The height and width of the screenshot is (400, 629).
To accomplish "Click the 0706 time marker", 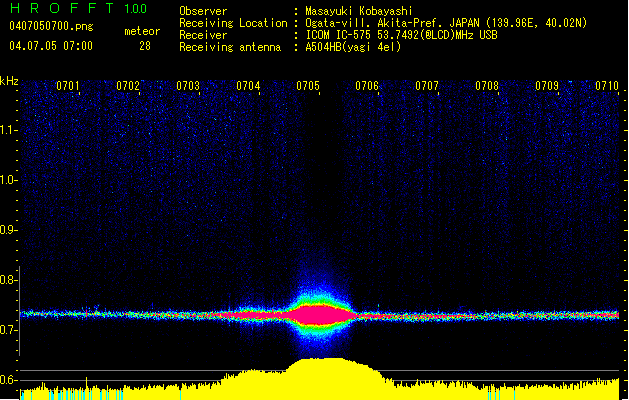I will [367, 86].
